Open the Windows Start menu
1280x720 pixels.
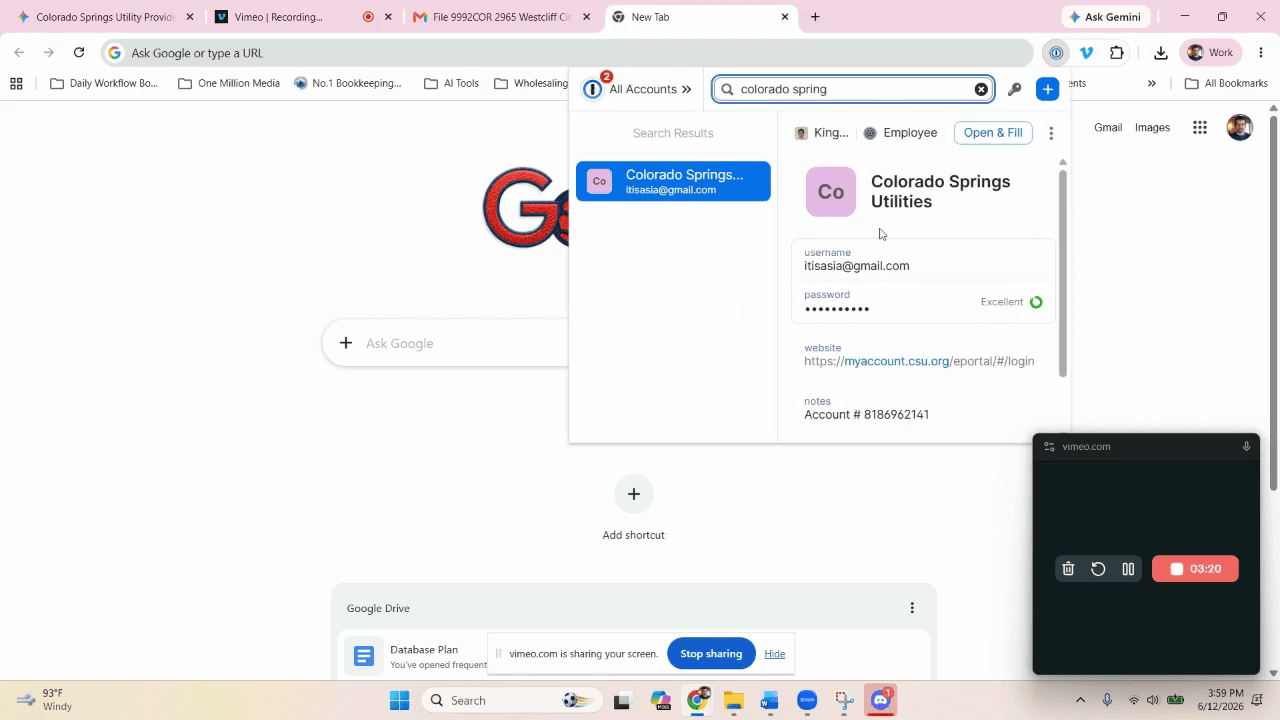(399, 700)
